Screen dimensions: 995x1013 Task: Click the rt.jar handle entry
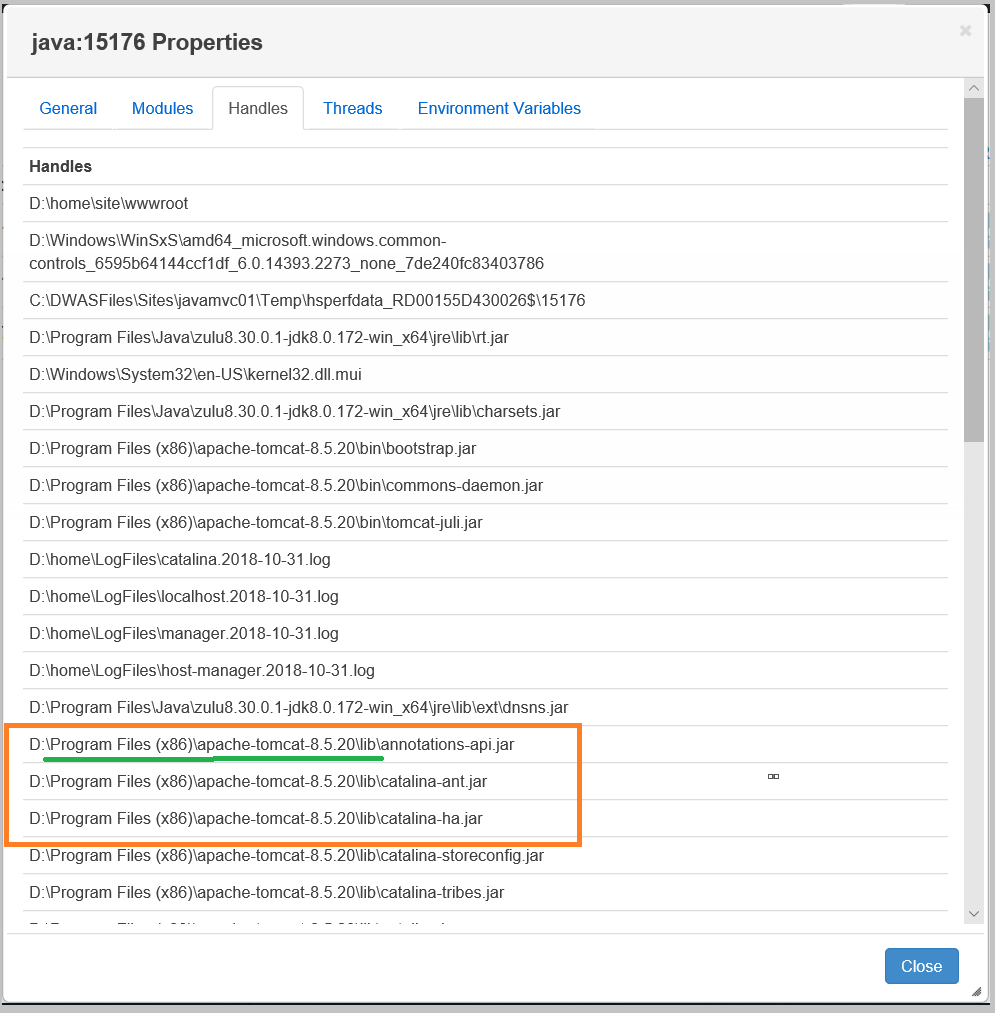point(269,337)
